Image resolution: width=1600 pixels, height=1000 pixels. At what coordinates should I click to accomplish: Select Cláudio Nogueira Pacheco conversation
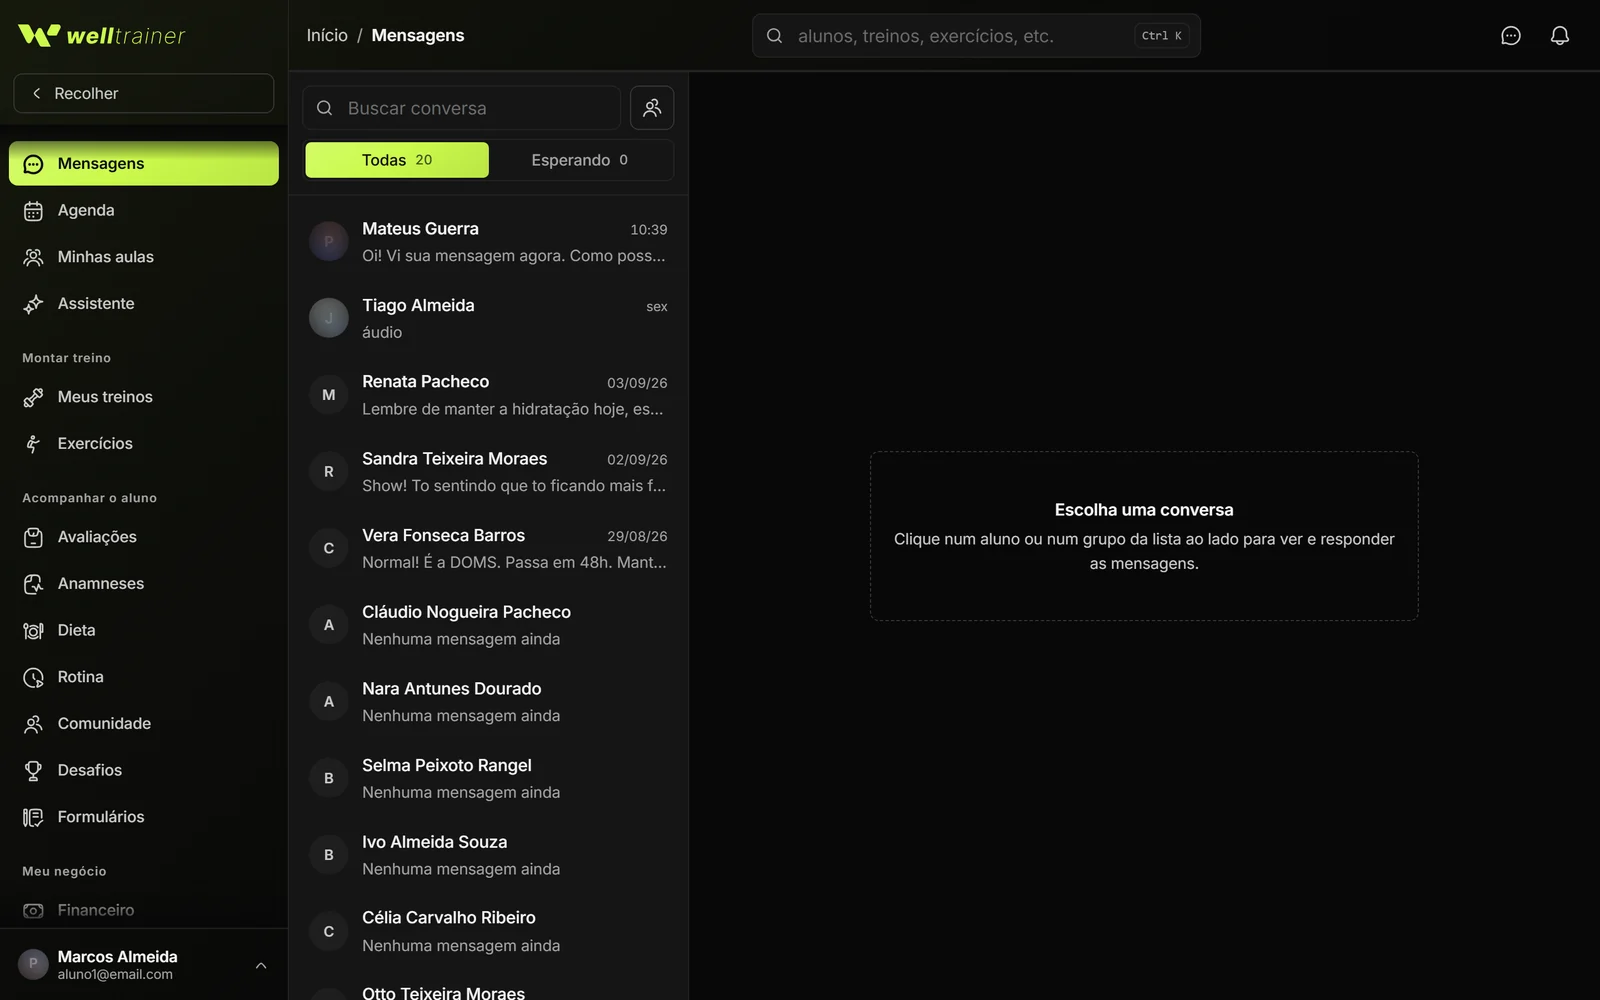click(x=489, y=625)
